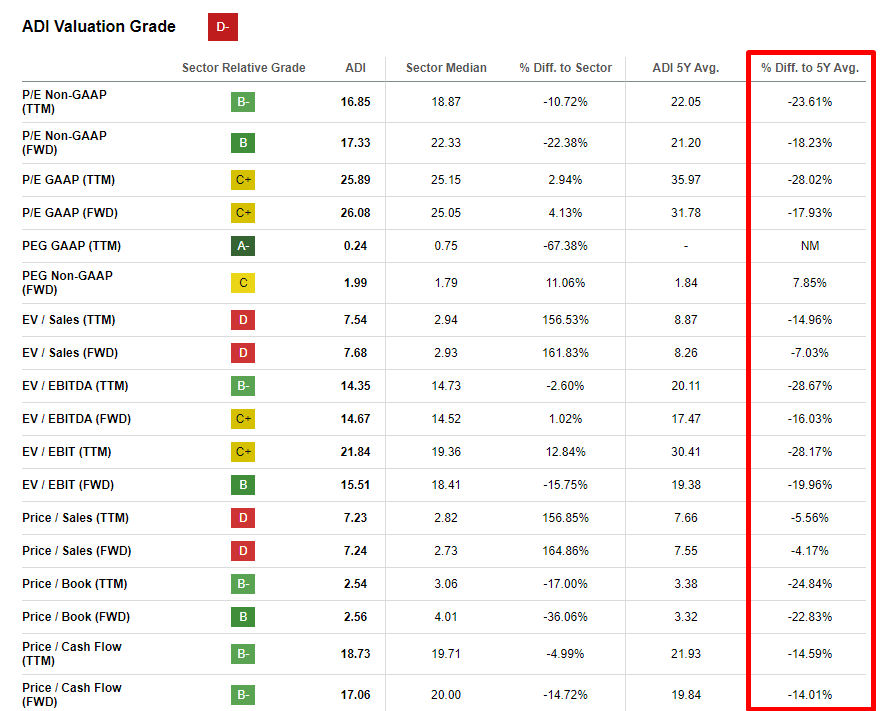The image size is (888, 711).
Task: Select the EV / Sales (TTM) row label
Action: coord(69,320)
